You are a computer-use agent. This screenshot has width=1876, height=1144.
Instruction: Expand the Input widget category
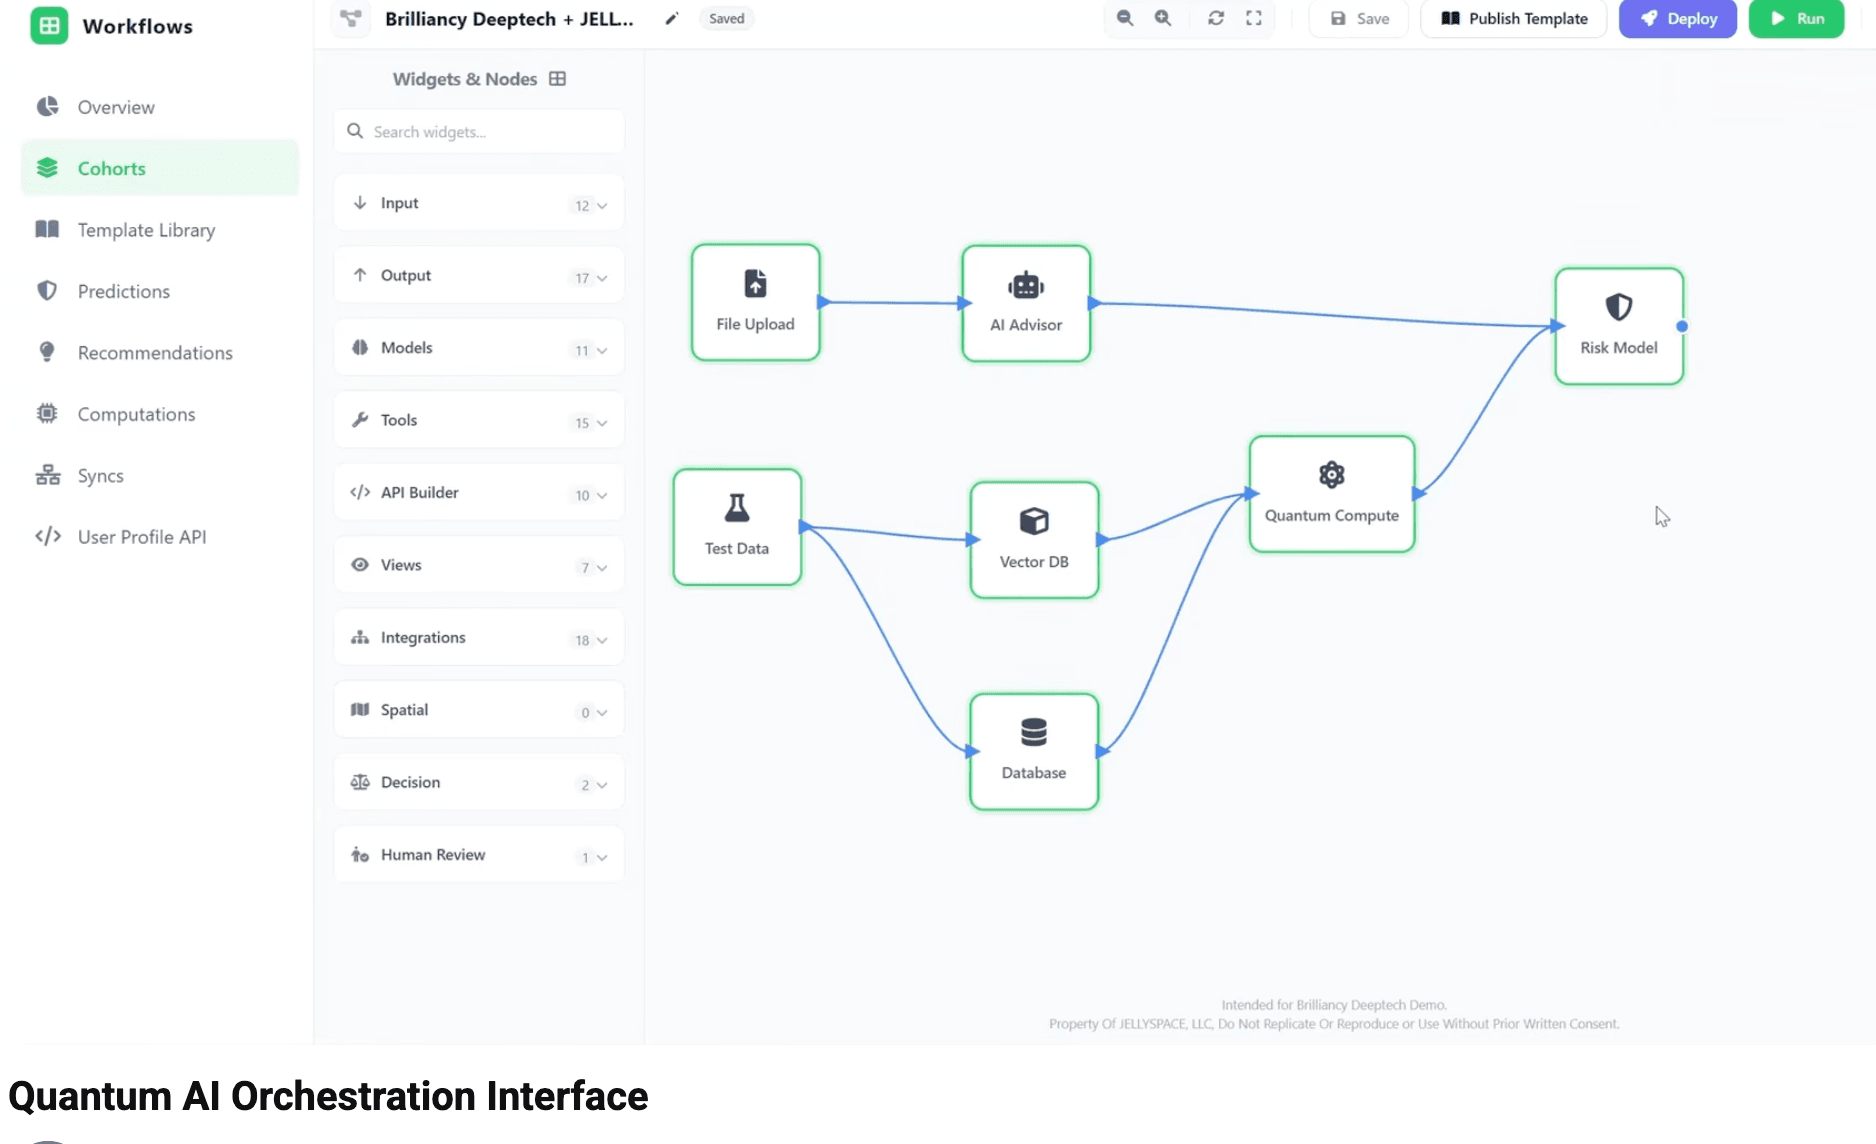pos(479,204)
